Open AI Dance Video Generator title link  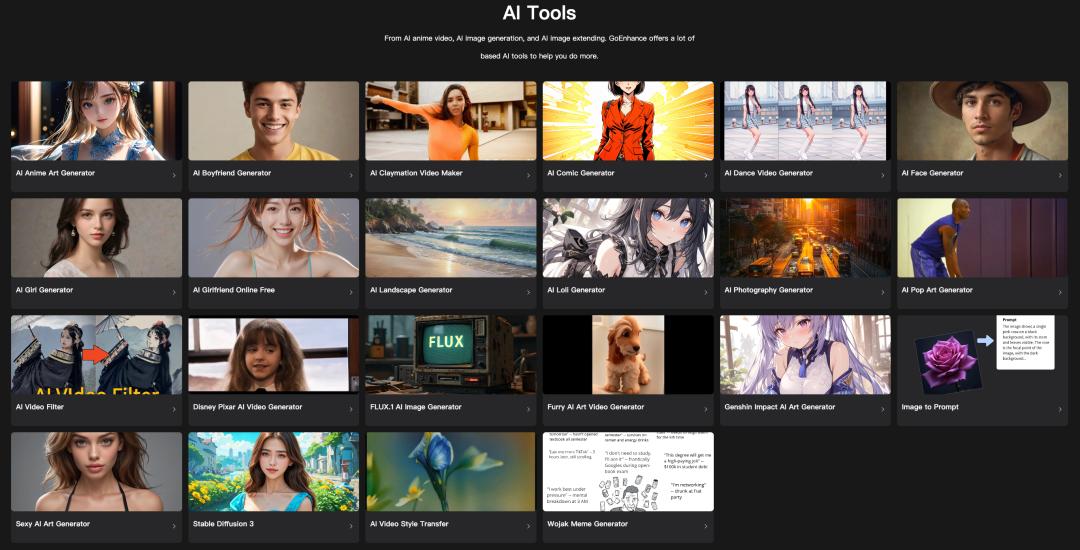(768, 173)
